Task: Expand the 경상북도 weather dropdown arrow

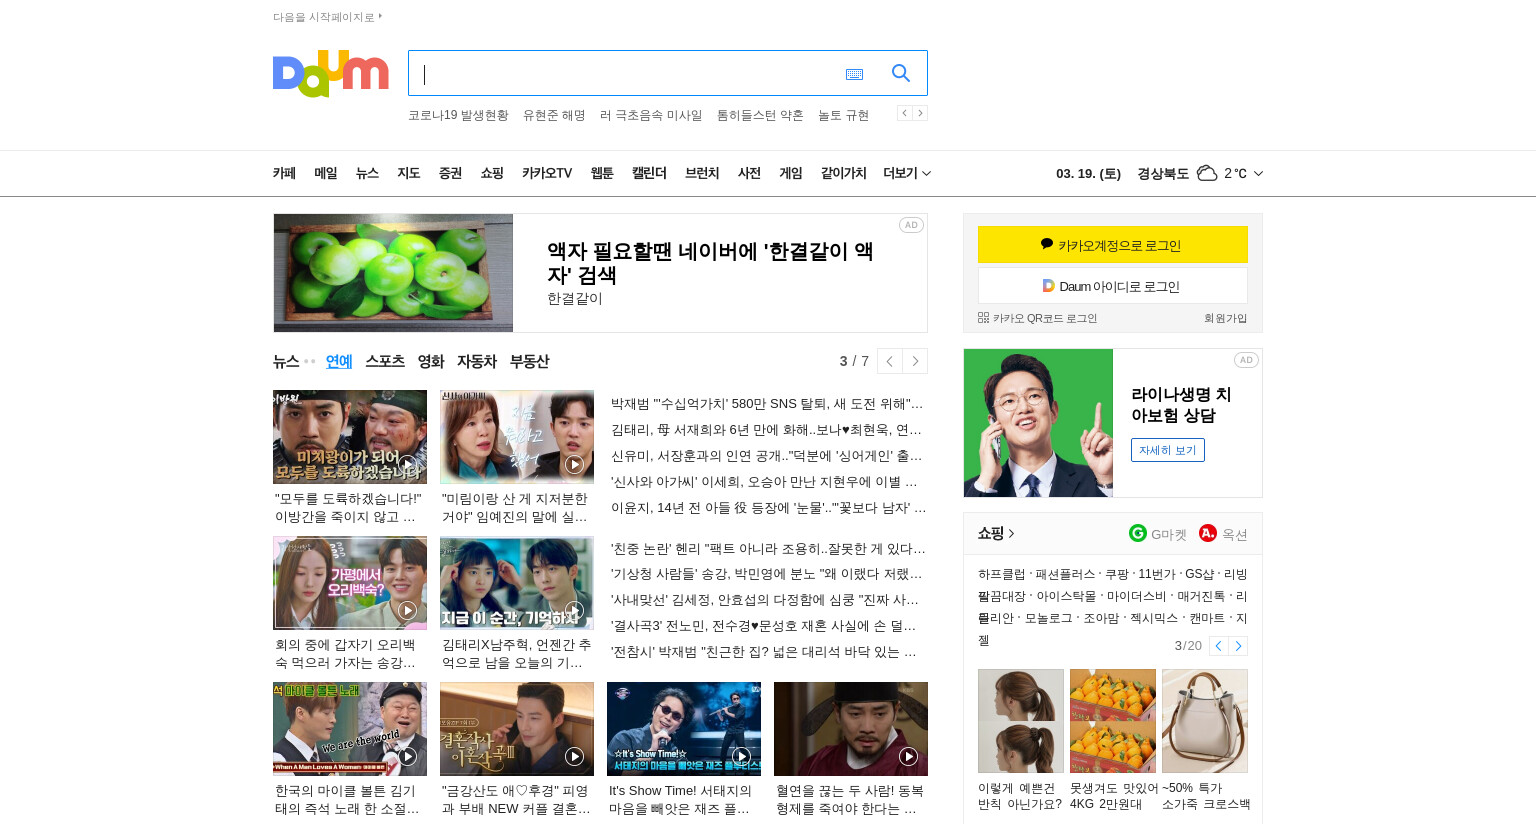Action: point(1258,173)
